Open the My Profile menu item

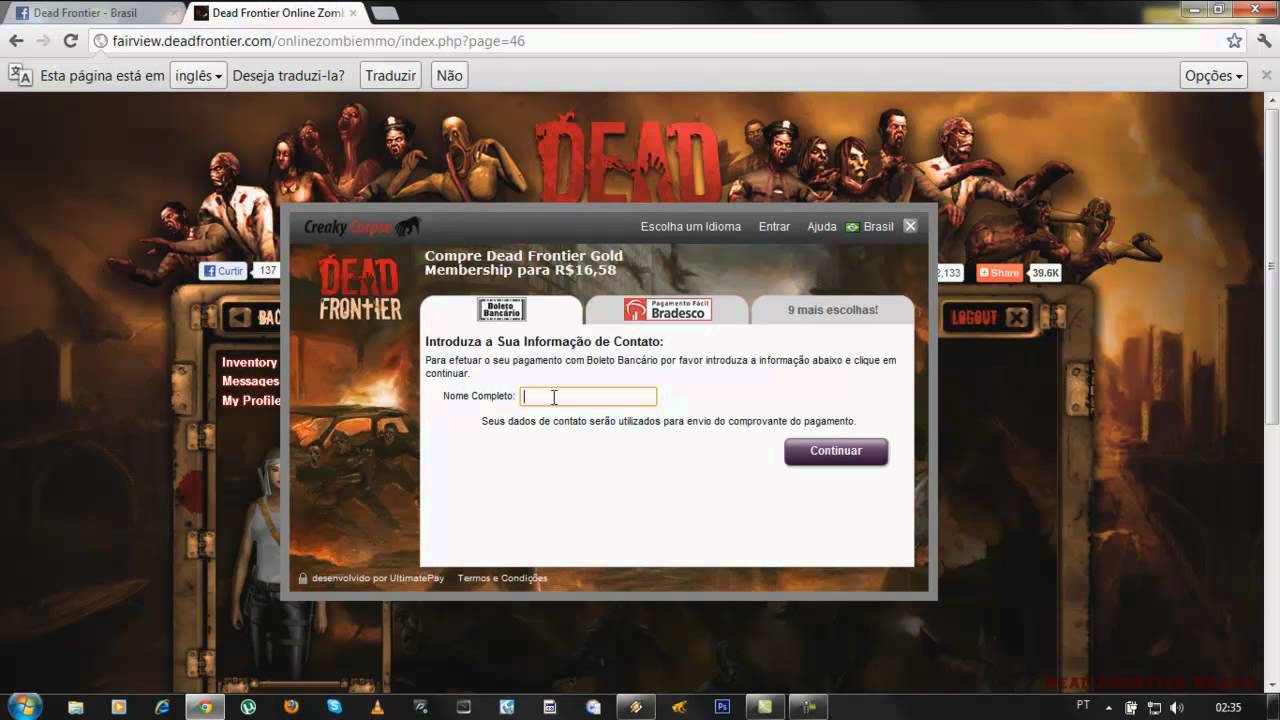pos(251,400)
